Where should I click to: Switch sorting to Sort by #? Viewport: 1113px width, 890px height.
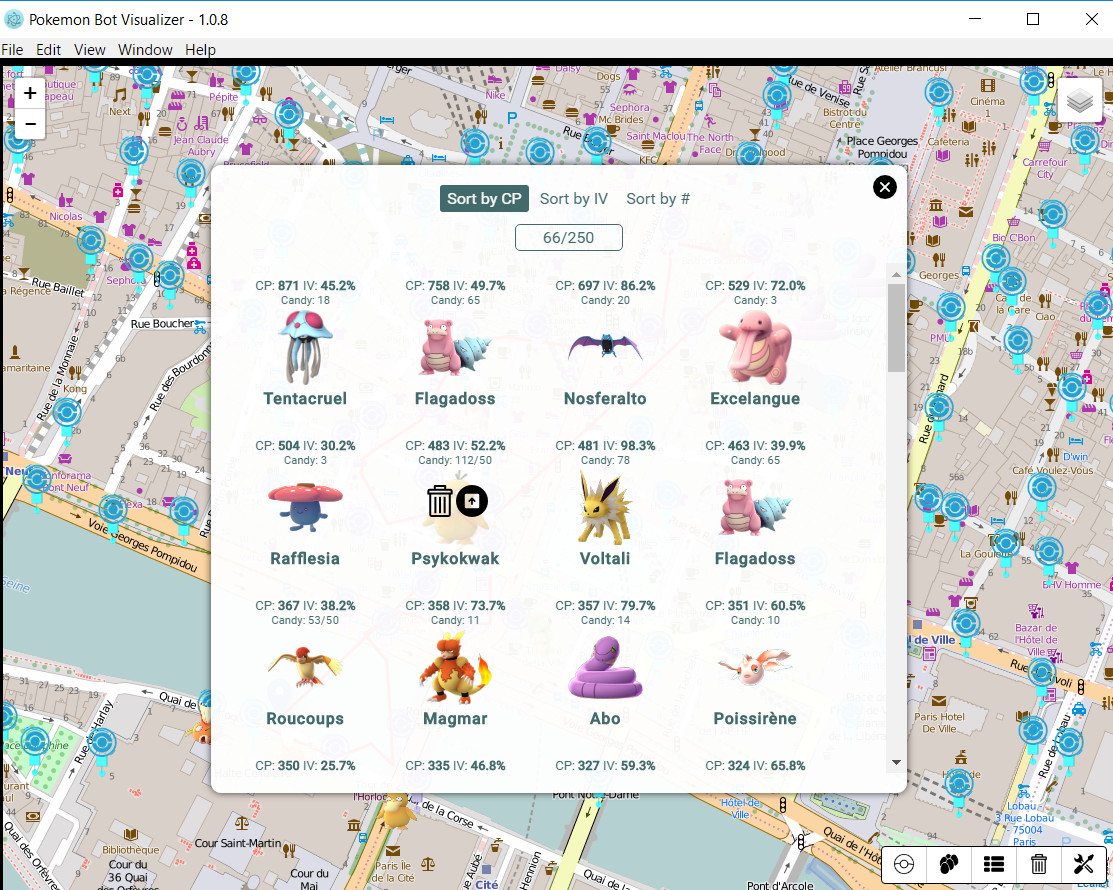click(658, 199)
